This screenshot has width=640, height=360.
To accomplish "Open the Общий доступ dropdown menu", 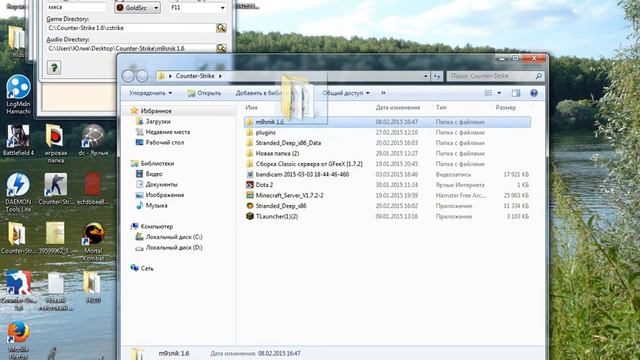I will [x=346, y=93].
